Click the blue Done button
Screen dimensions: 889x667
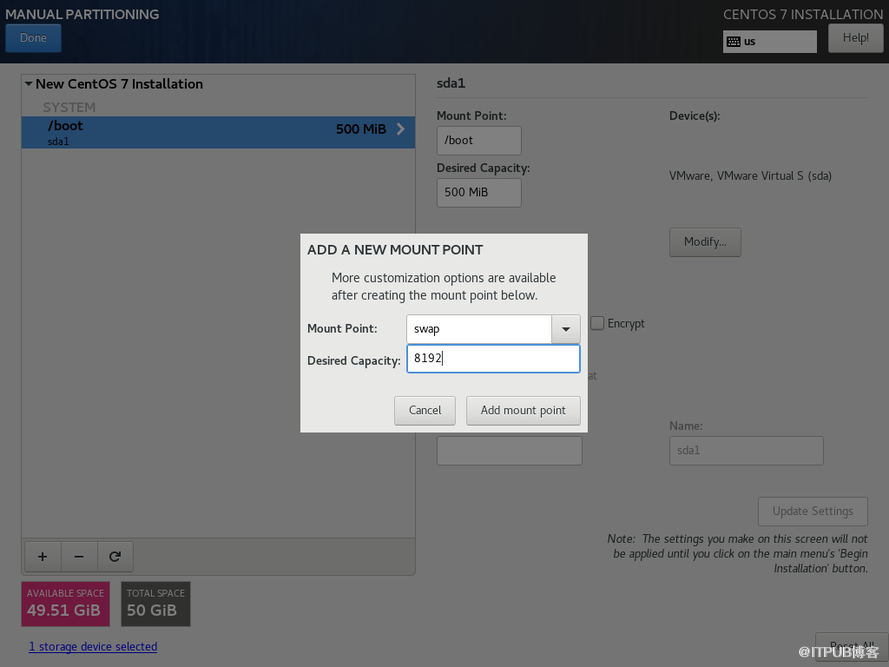click(x=33, y=38)
